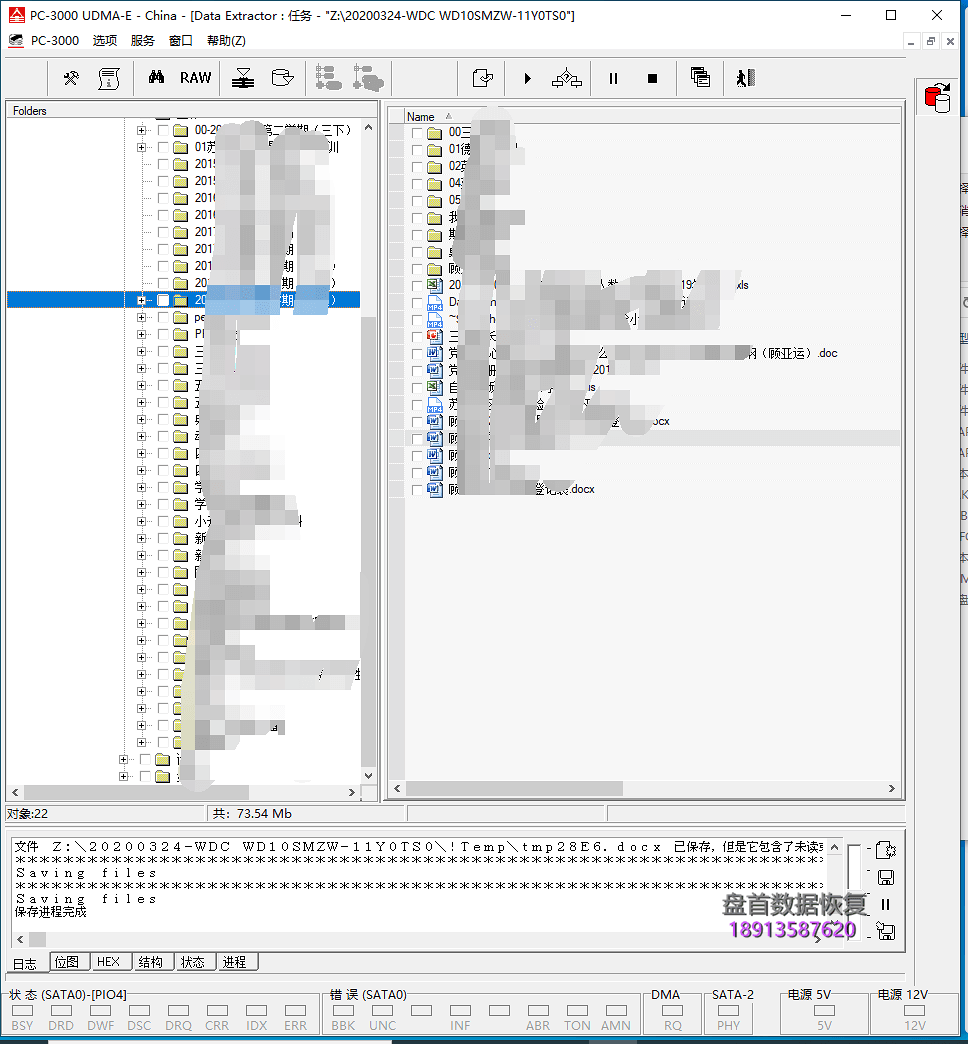Expand the last top-level folder node in tree
The height and width of the screenshot is (1044, 968).
123,776
